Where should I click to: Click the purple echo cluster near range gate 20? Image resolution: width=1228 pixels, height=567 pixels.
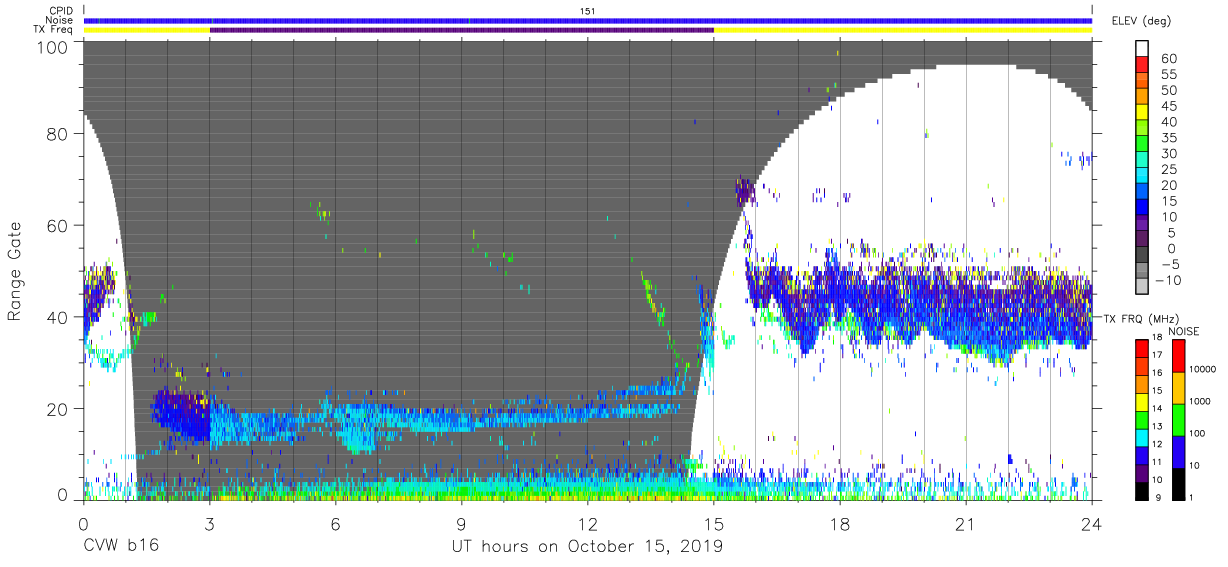click(x=180, y=414)
